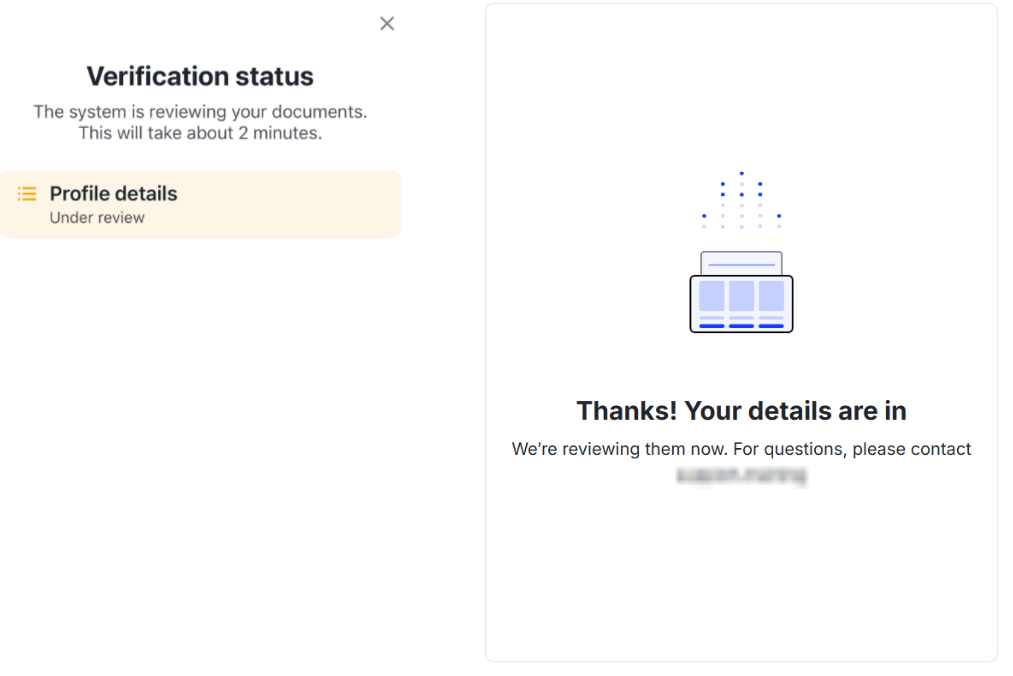
Task: Select the Profile details step
Action: (114, 194)
